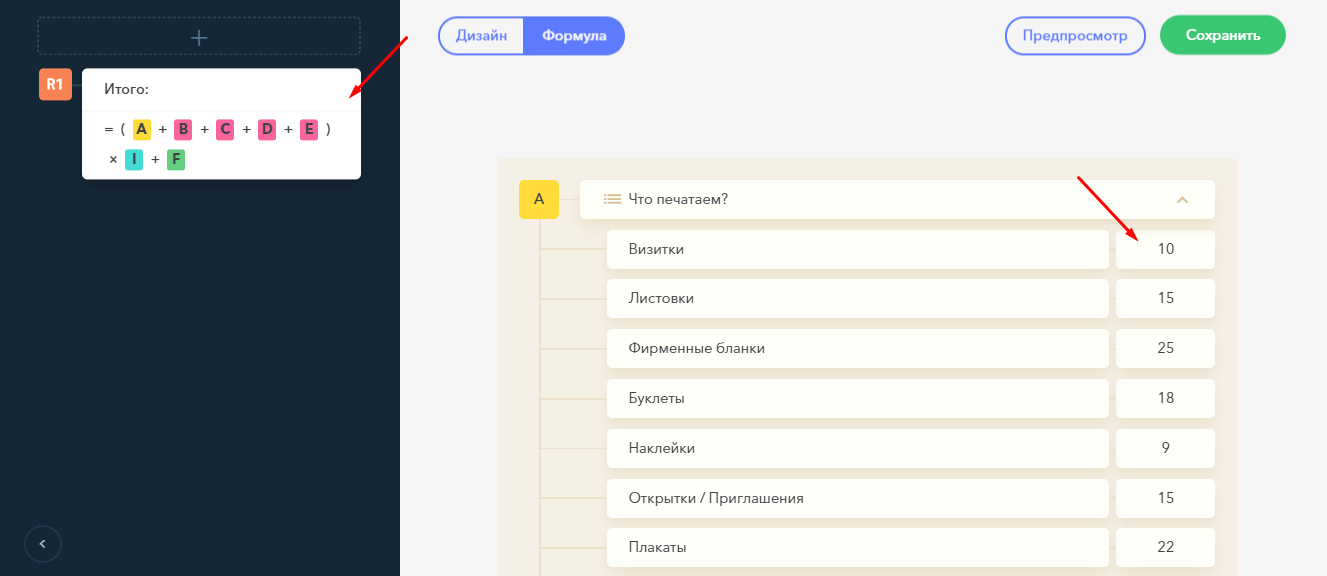Edit value 15 for Открытки / Приглашения
1327x576 pixels.
1165,498
